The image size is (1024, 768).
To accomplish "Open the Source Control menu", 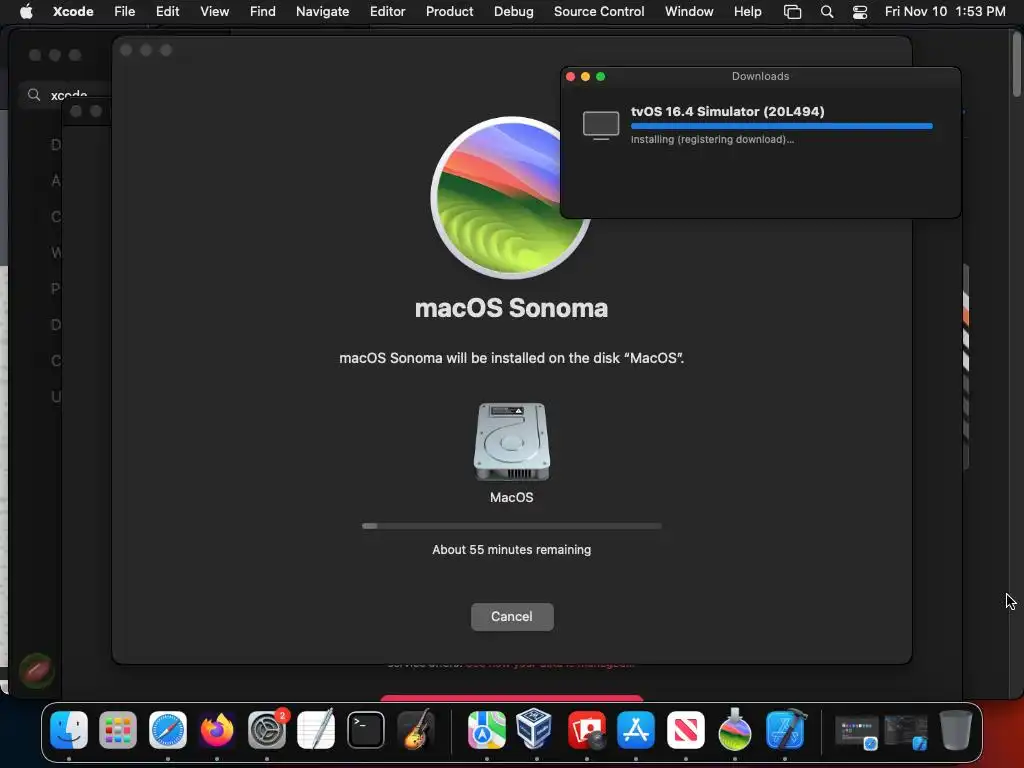I will coord(599,11).
